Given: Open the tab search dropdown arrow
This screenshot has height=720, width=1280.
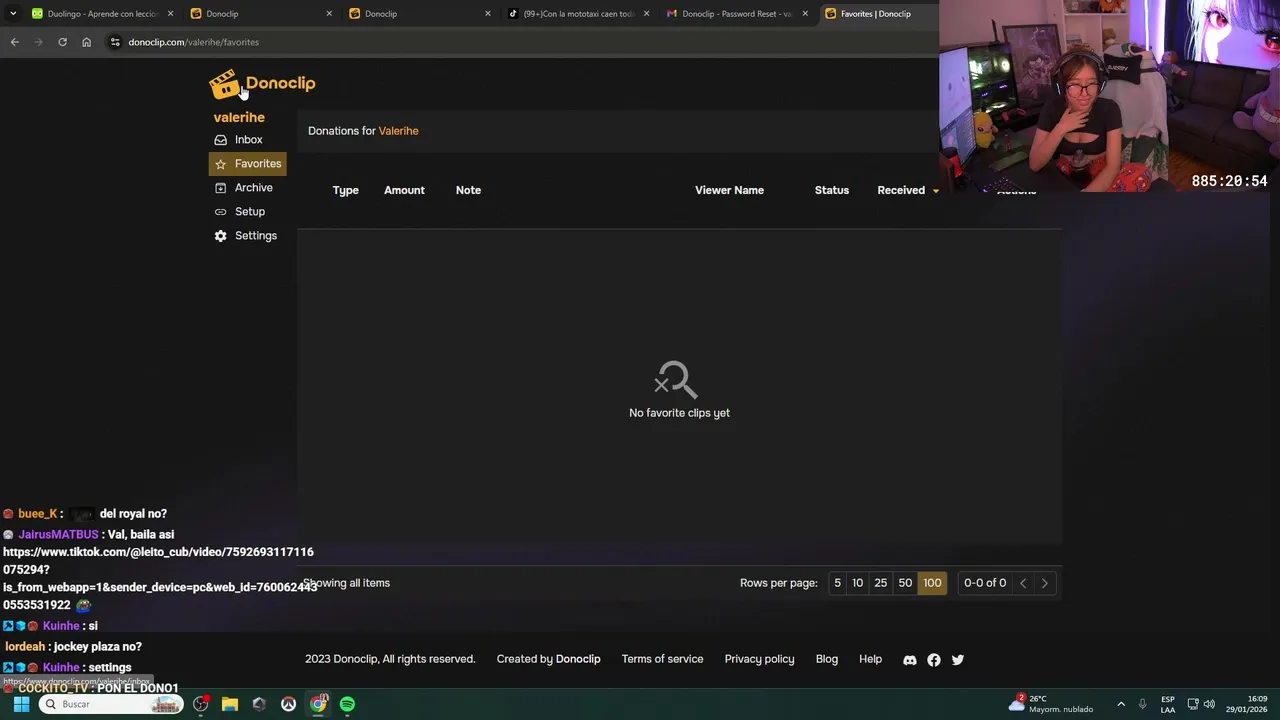Looking at the screenshot, I should (13, 14).
